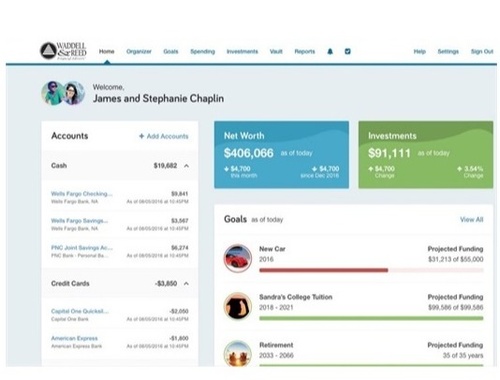Click the Accounts panel heading
Image resolution: width=500 pixels, height=380 pixels.
70,136
